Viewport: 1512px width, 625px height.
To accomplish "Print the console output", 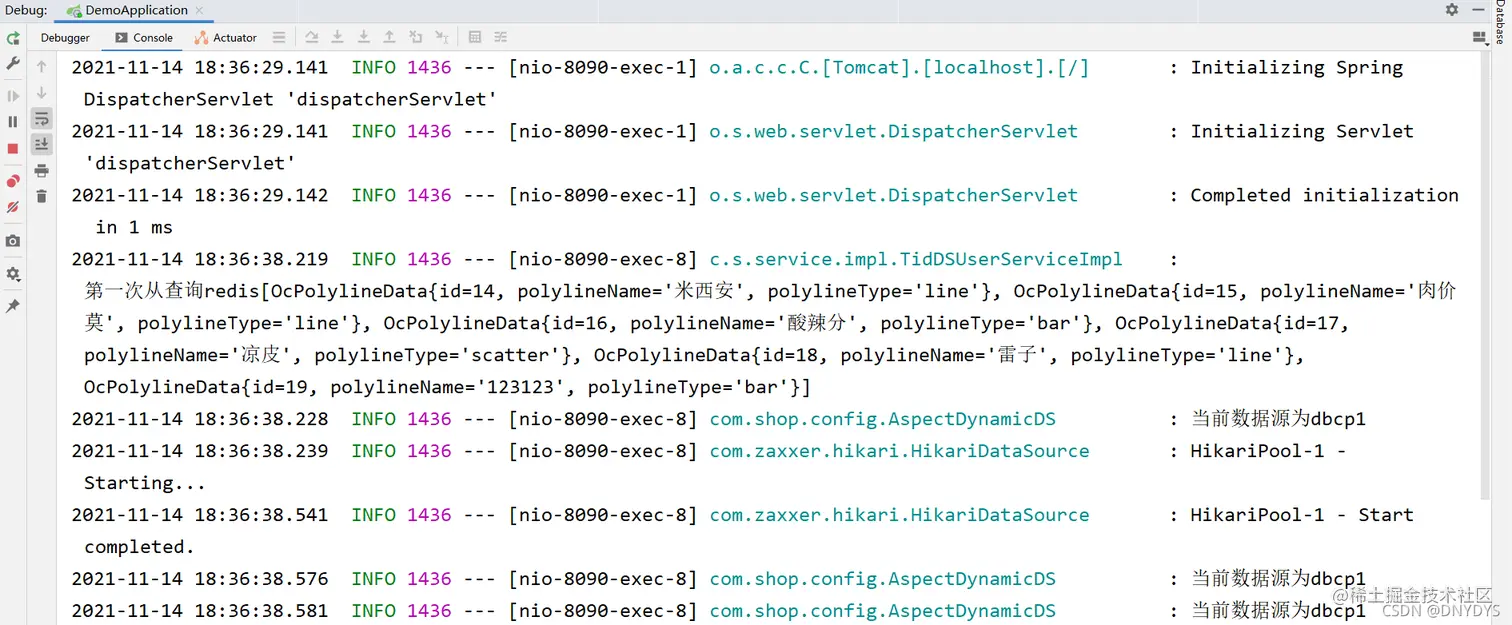I will coord(41,171).
